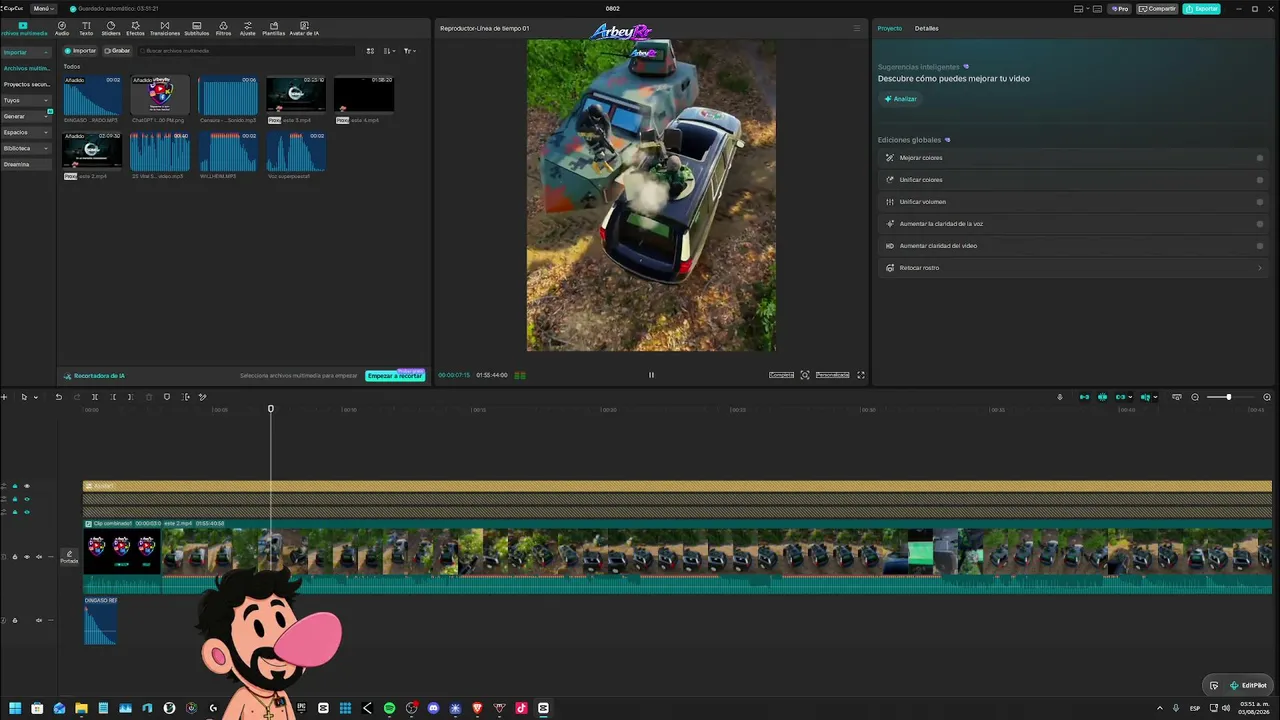
Task: Click the timeline playhead marker
Action: click(271, 409)
